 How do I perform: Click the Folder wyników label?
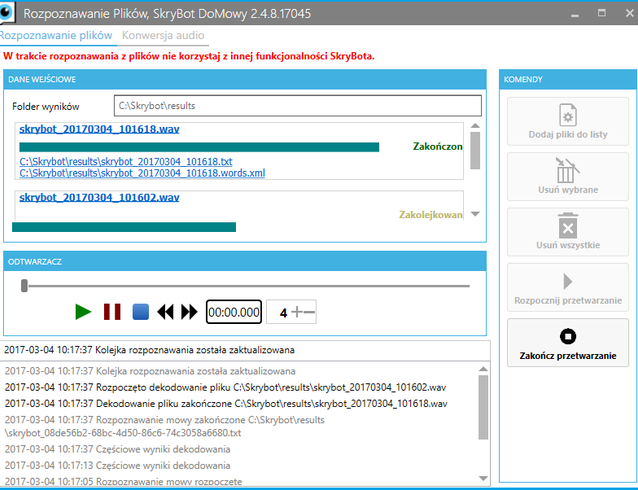[x=46, y=107]
